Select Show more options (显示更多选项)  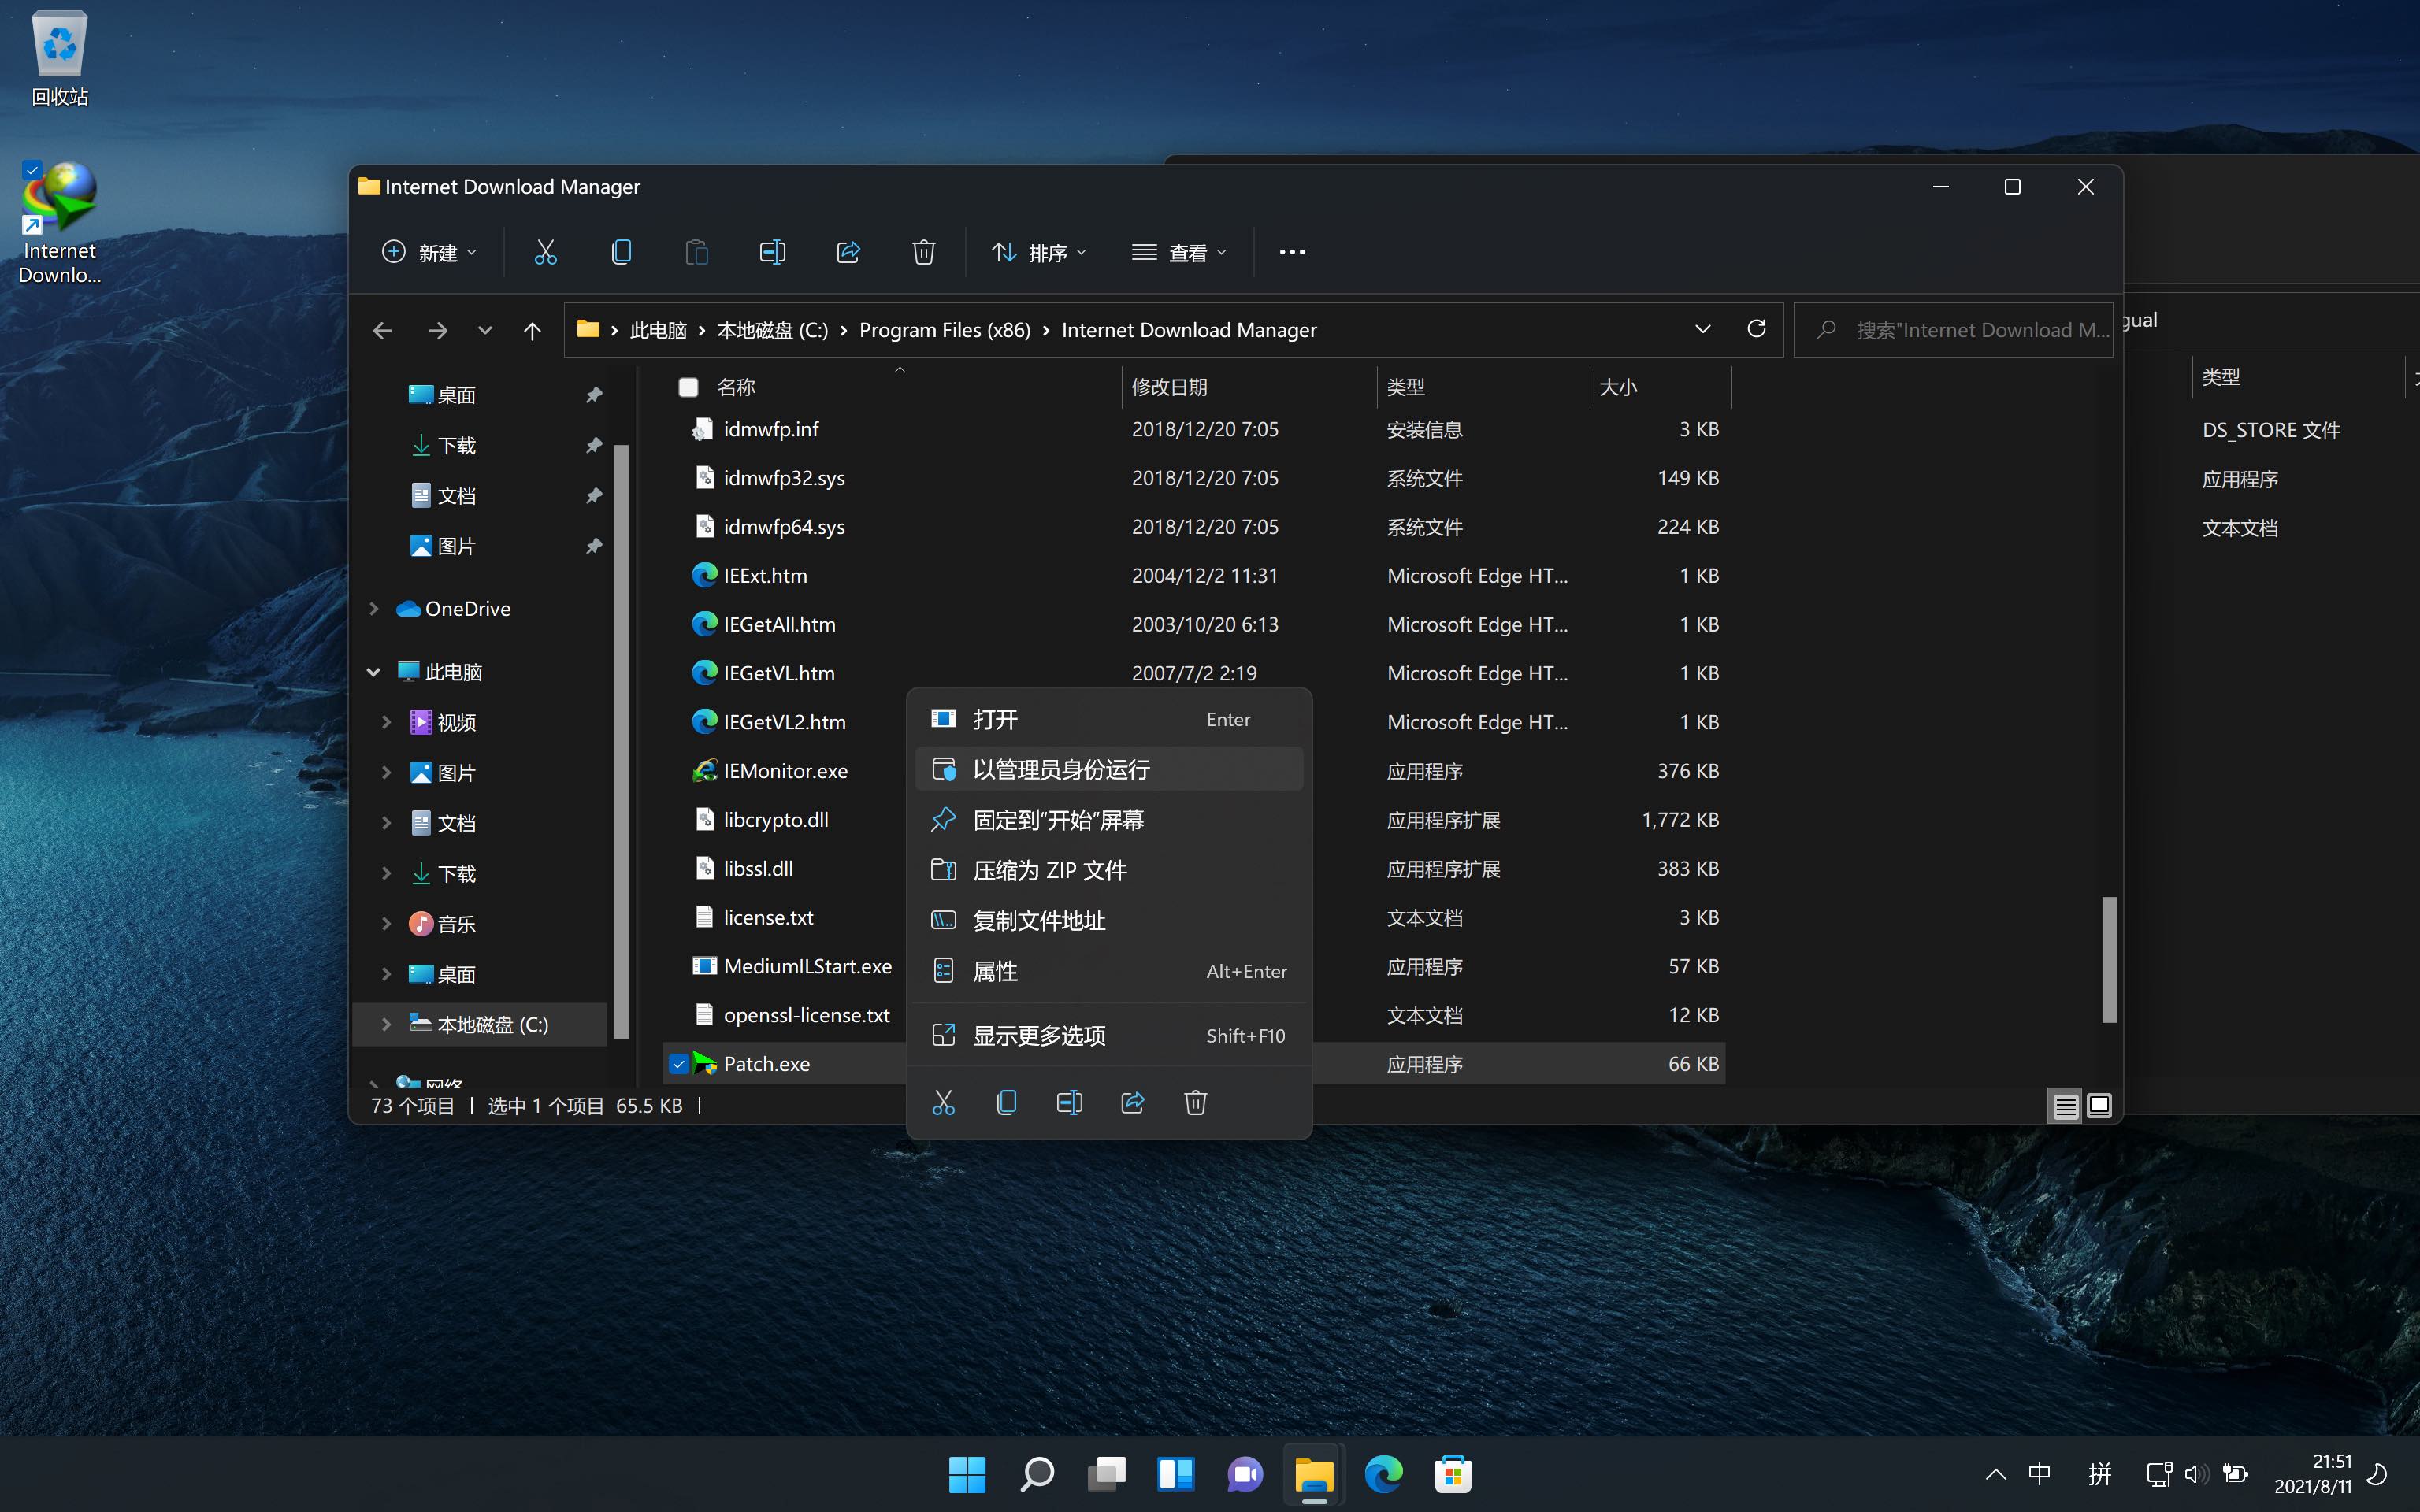click(x=1039, y=1035)
